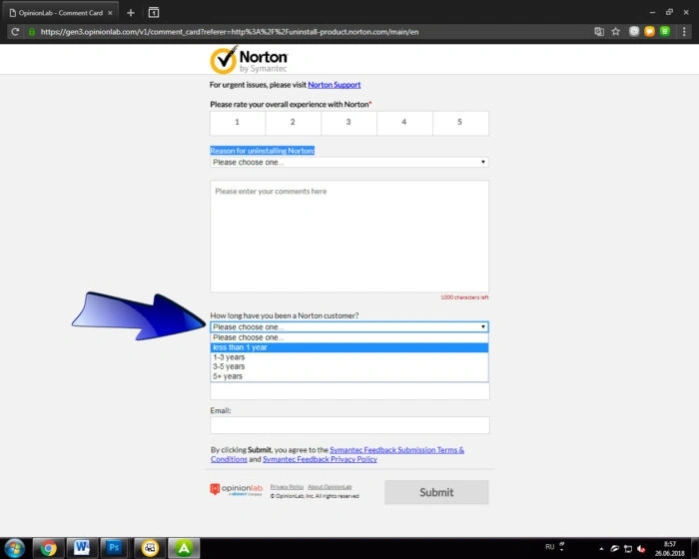Click the translate page icon in address bar
This screenshot has width=699, height=559.
point(599,32)
